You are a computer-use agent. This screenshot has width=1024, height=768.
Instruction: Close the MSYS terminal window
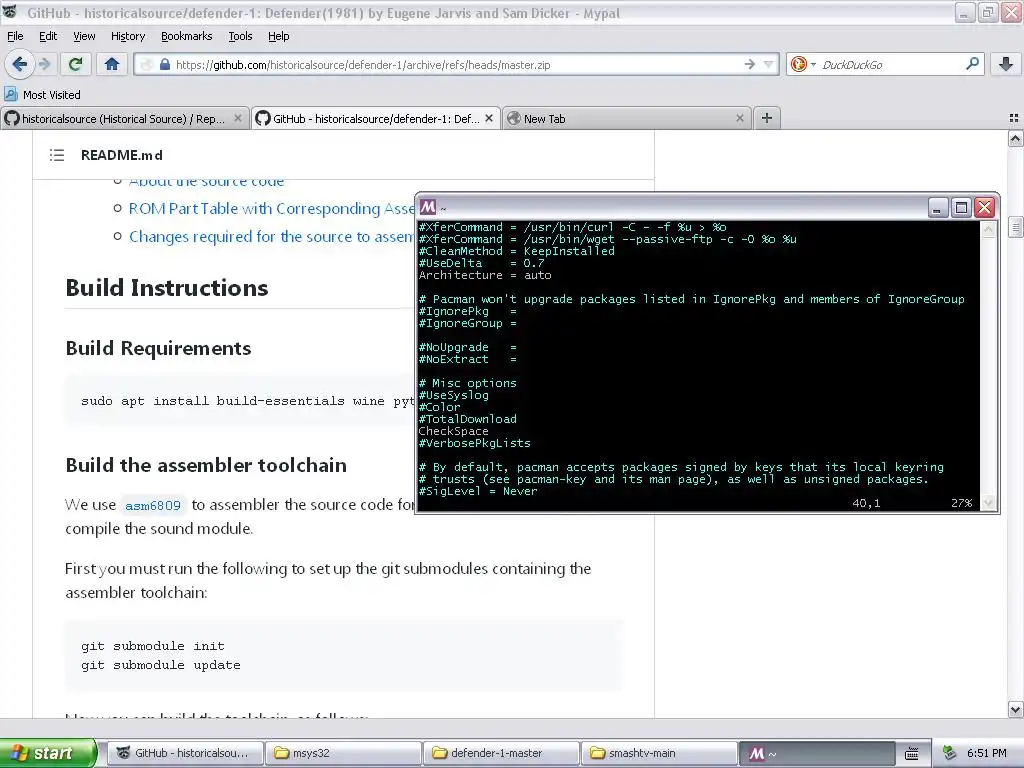tap(985, 208)
